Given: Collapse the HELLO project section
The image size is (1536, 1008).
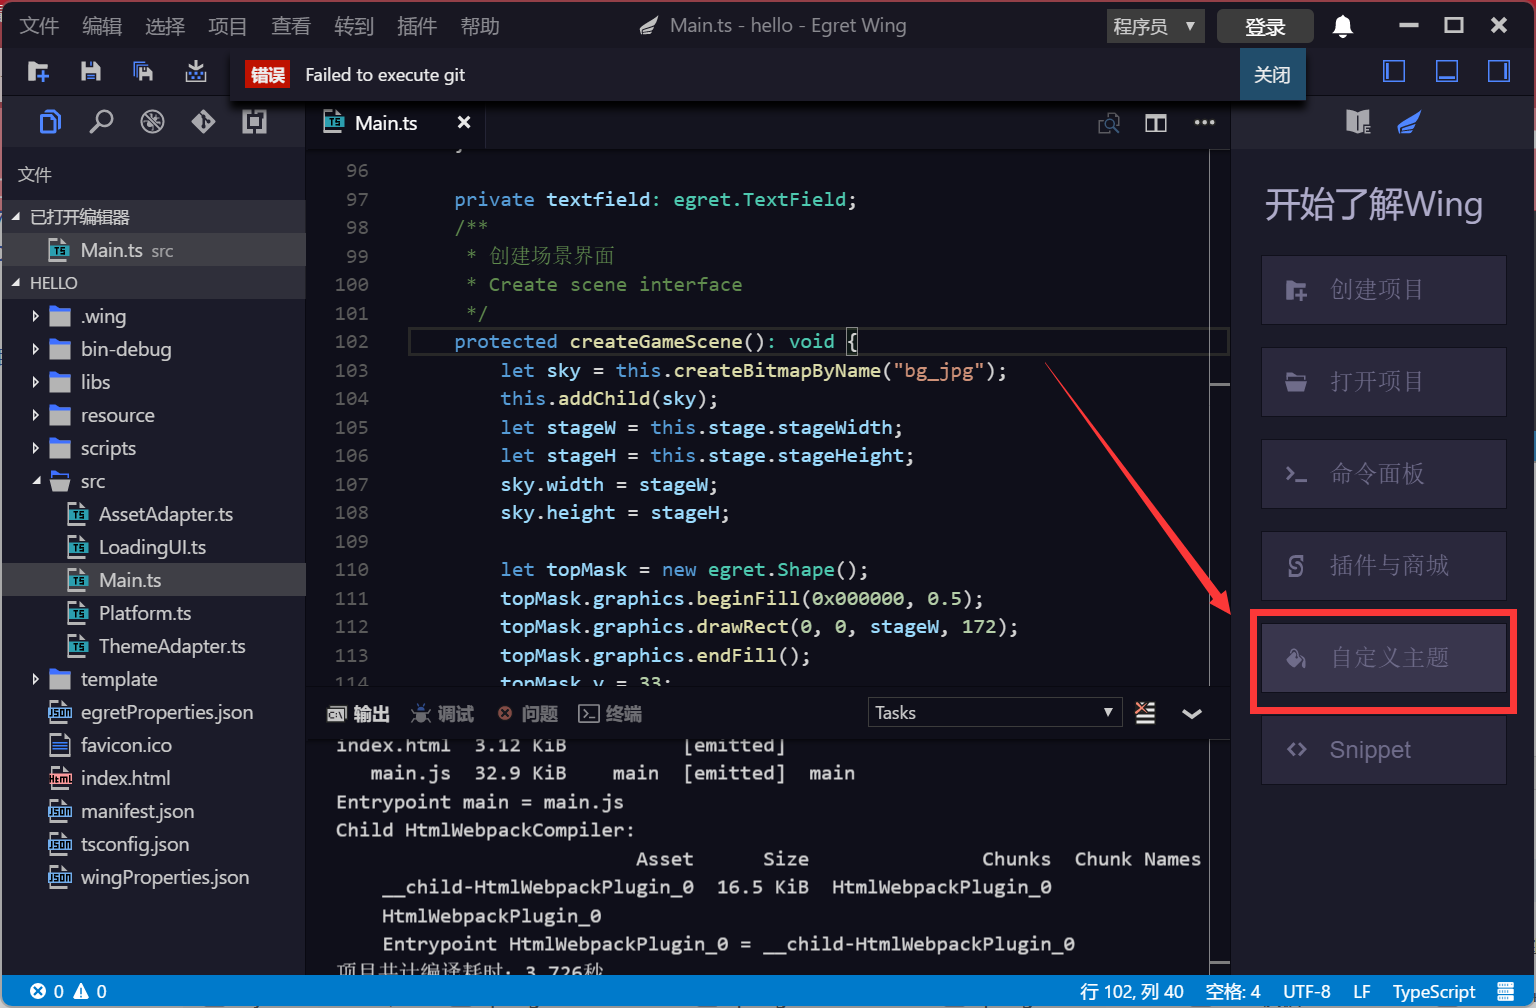Looking at the screenshot, I should [154, 283].
